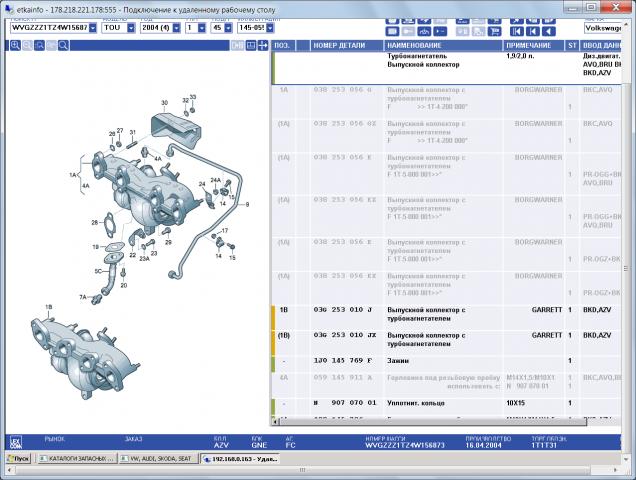Click engine code AZV in status bar
The height and width of the screenshot is (480, 636).
click(x=221, y=445)
